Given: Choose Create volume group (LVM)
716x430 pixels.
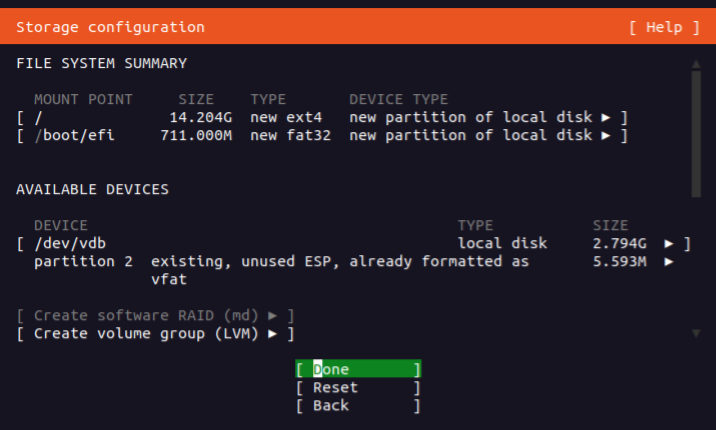Looking at the screenshot, I should point(146,333).
